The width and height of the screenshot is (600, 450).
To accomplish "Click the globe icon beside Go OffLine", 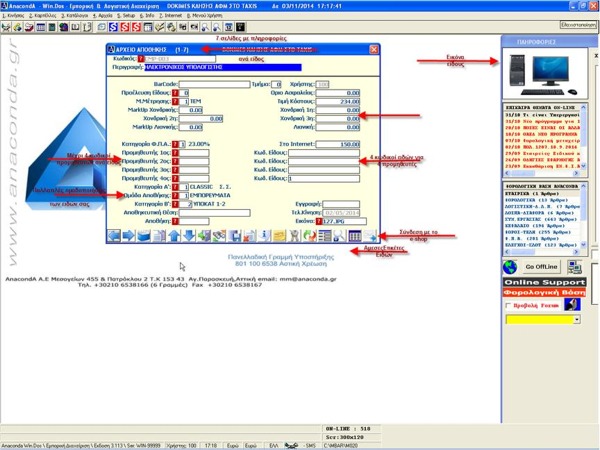I will point(510,267).
